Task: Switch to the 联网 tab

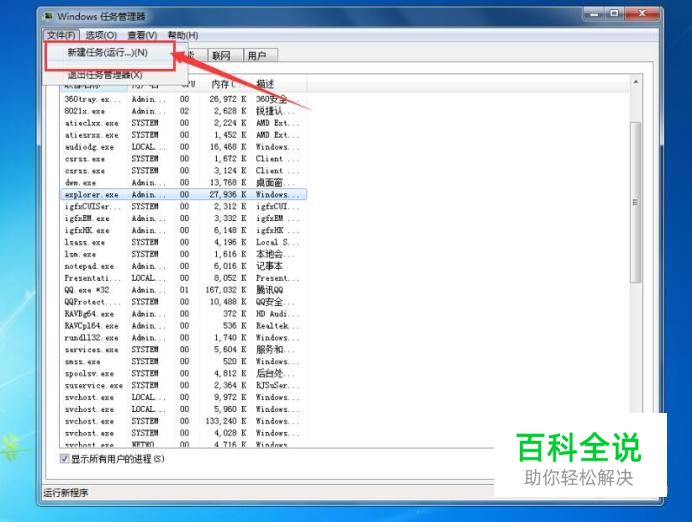Action: click(225, 55)
